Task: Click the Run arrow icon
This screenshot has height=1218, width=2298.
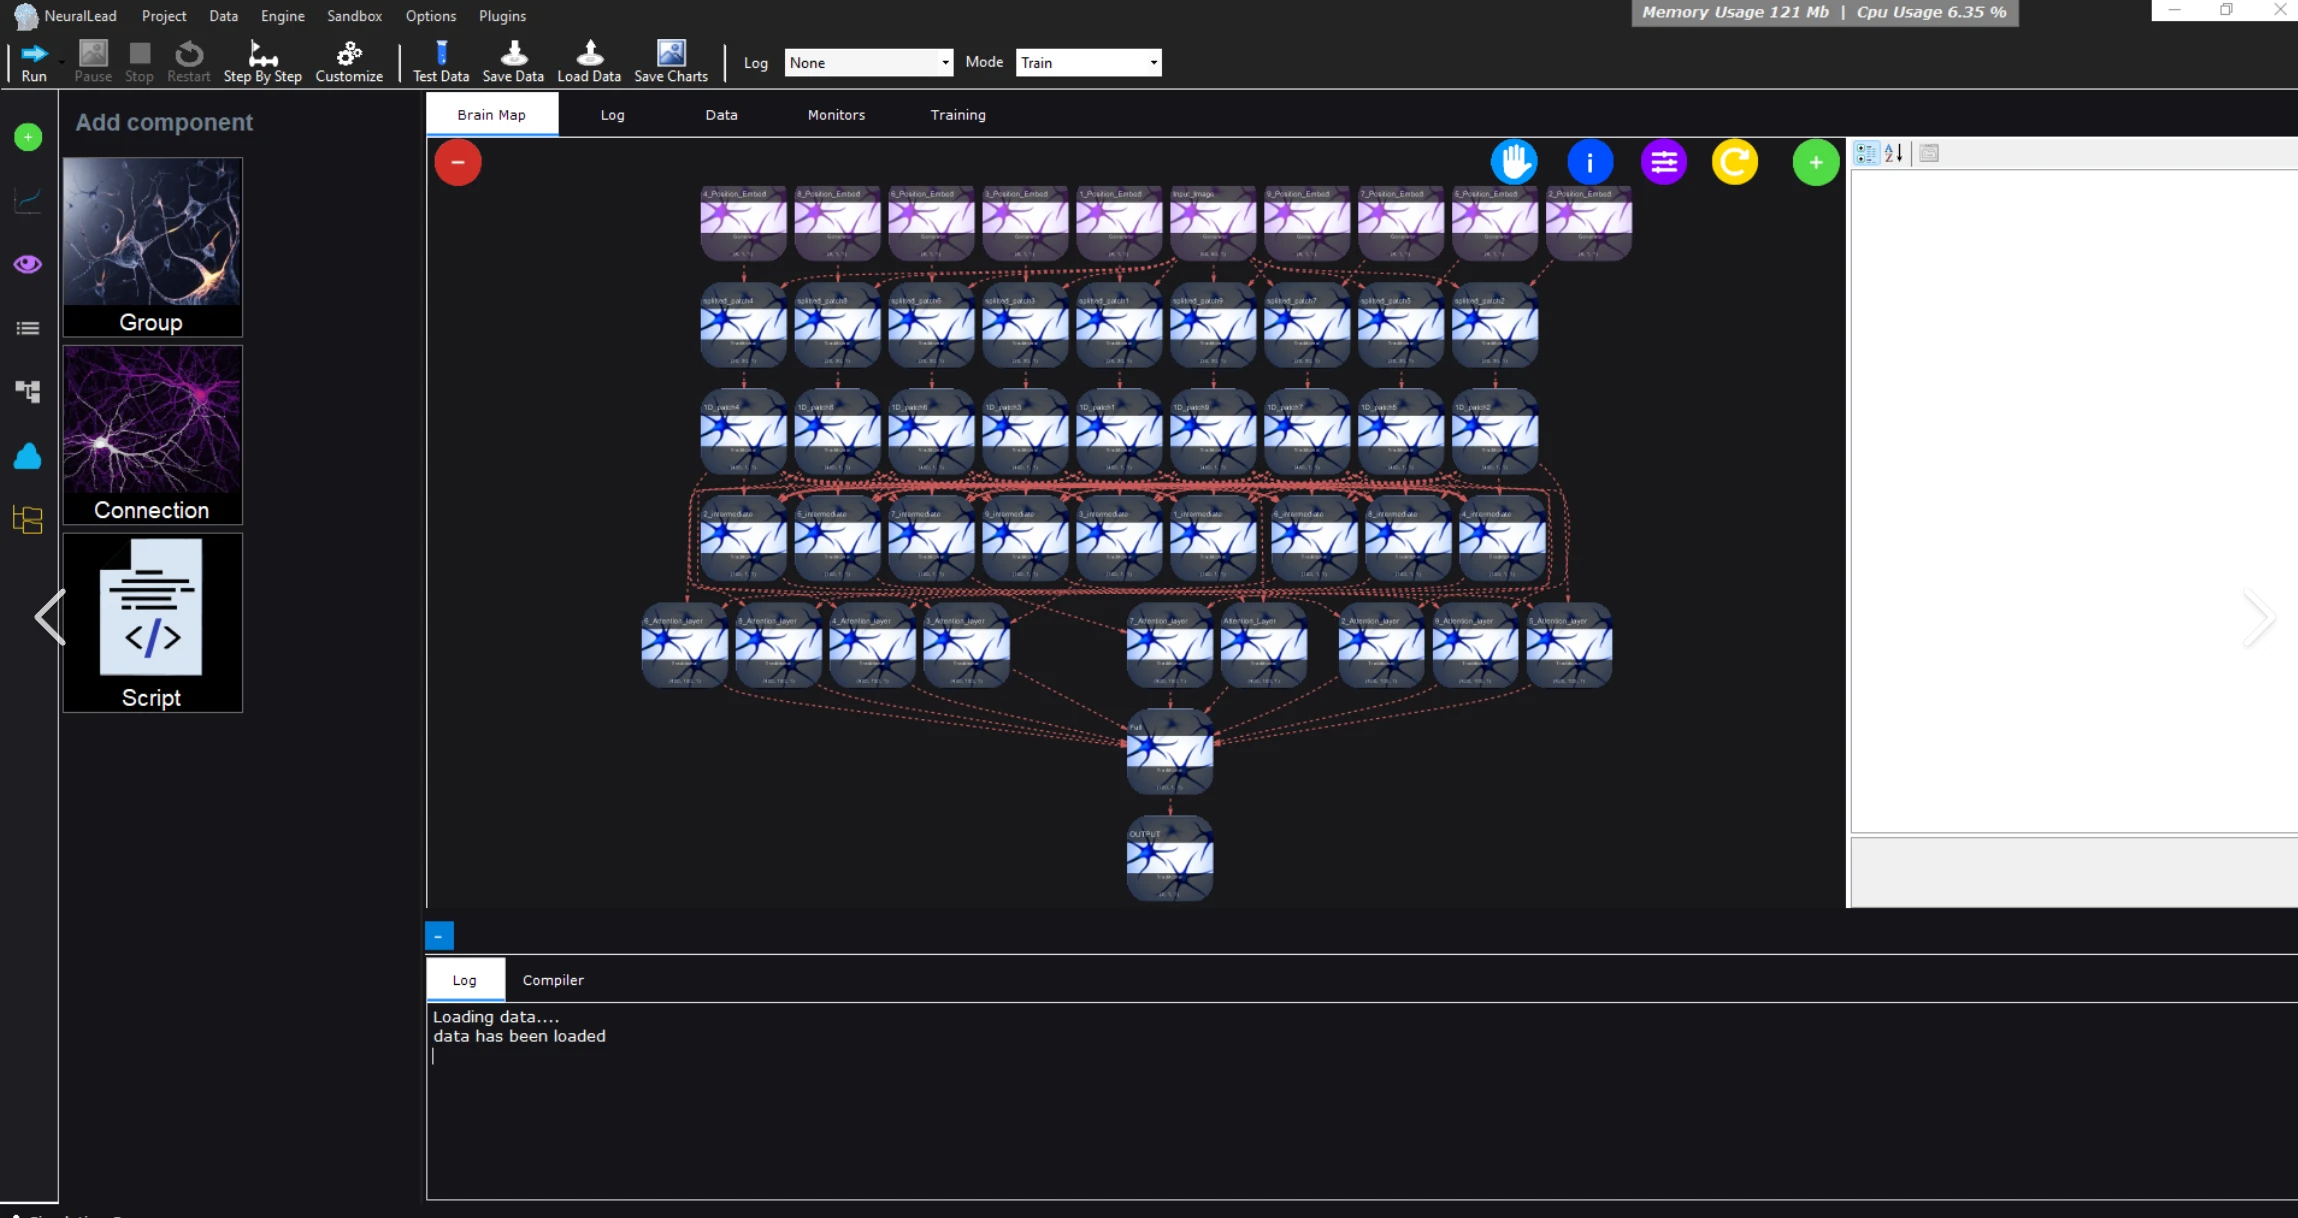Action: 34,53
